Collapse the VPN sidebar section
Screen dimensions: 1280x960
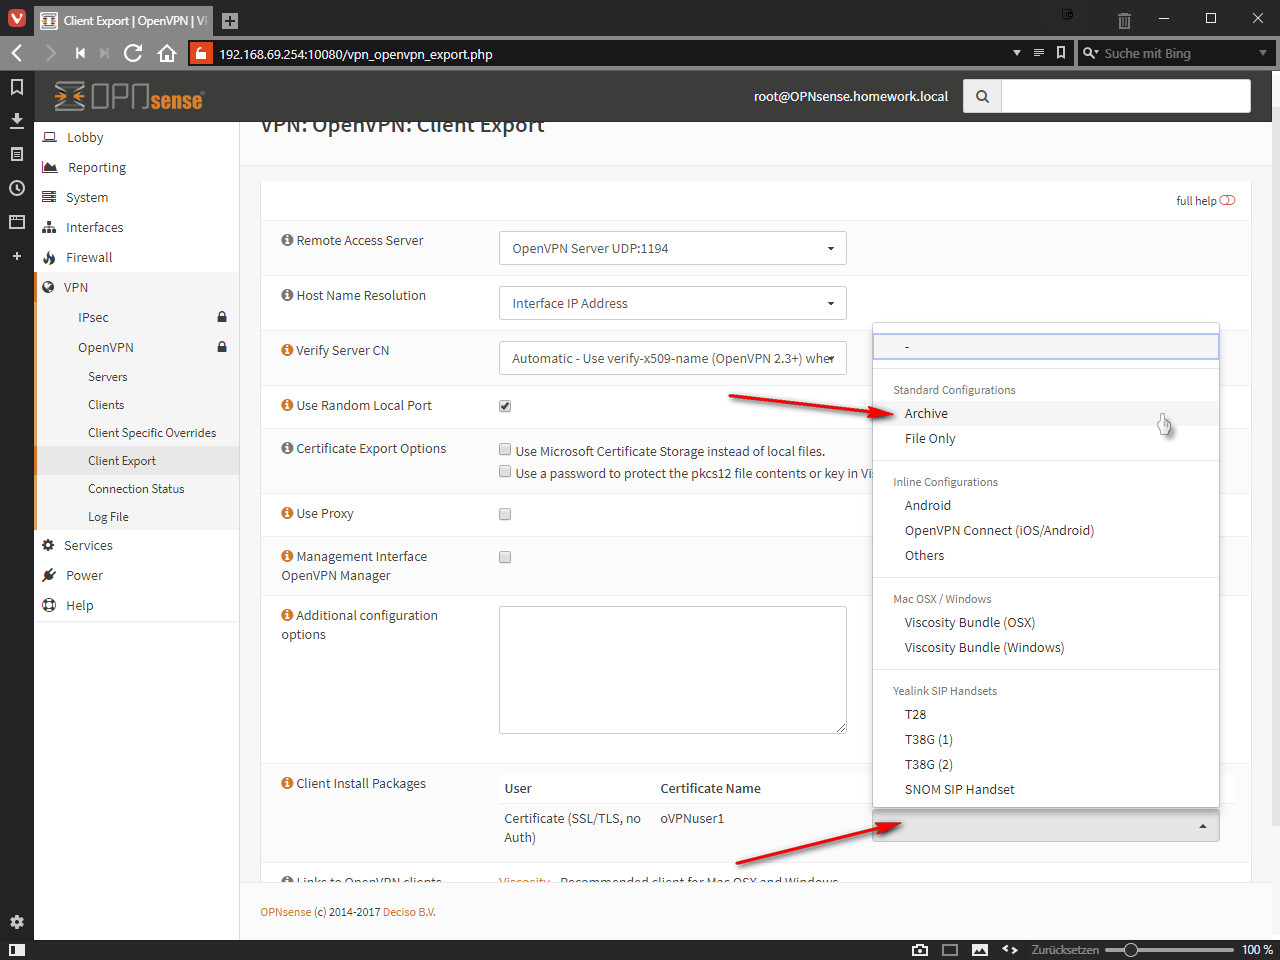[137, 287]
